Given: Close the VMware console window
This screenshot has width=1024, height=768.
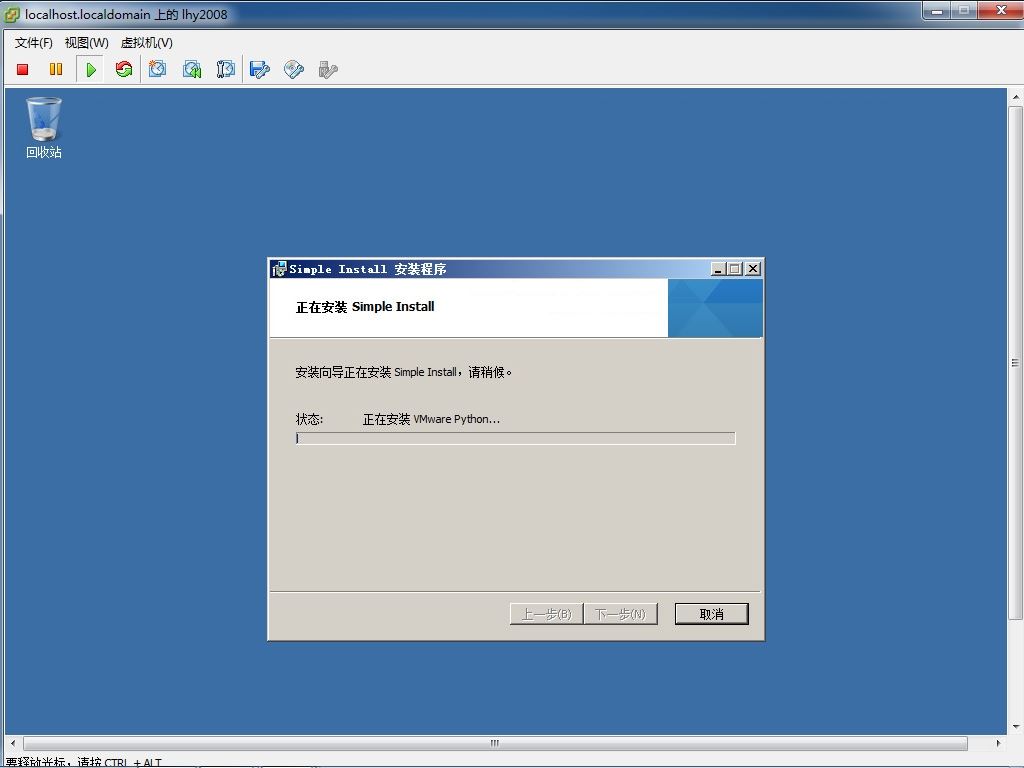Looking at the screenshot, I should pyautogui.click(x=1000, y=10).
